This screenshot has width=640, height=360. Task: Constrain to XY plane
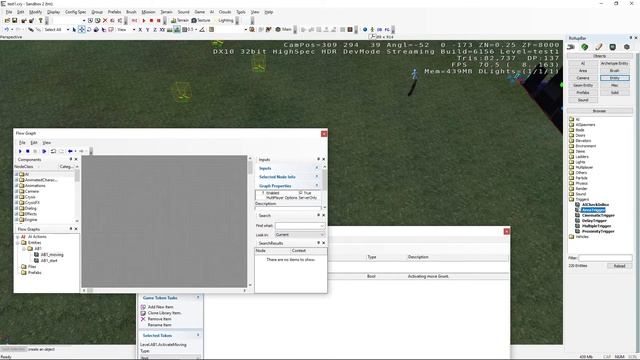tap(162, 29)
